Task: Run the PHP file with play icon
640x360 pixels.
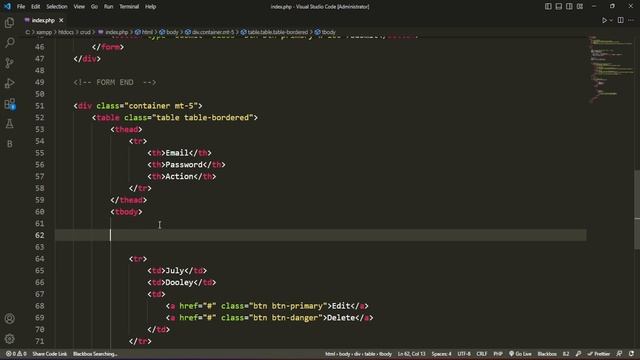Action: point(604,20)
